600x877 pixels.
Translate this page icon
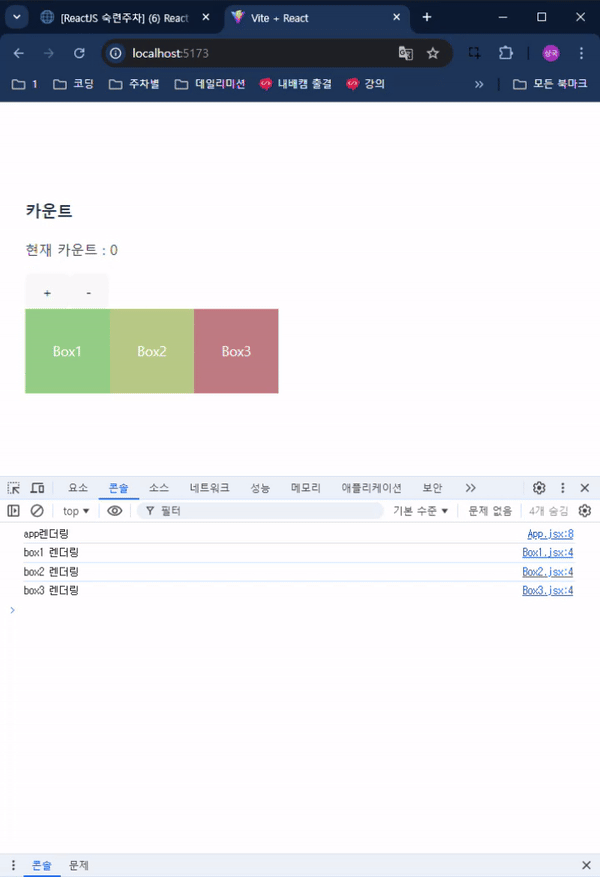coord(405,53)
